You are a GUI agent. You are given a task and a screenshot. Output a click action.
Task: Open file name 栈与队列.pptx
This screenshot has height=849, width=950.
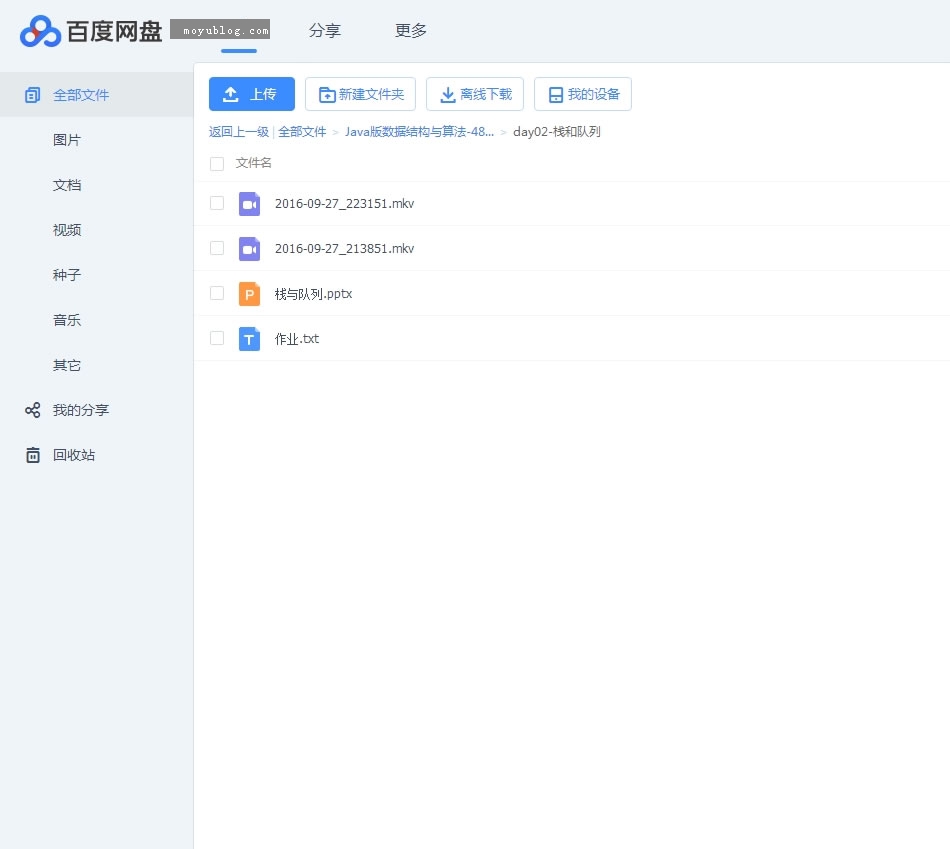coord(313,294)
